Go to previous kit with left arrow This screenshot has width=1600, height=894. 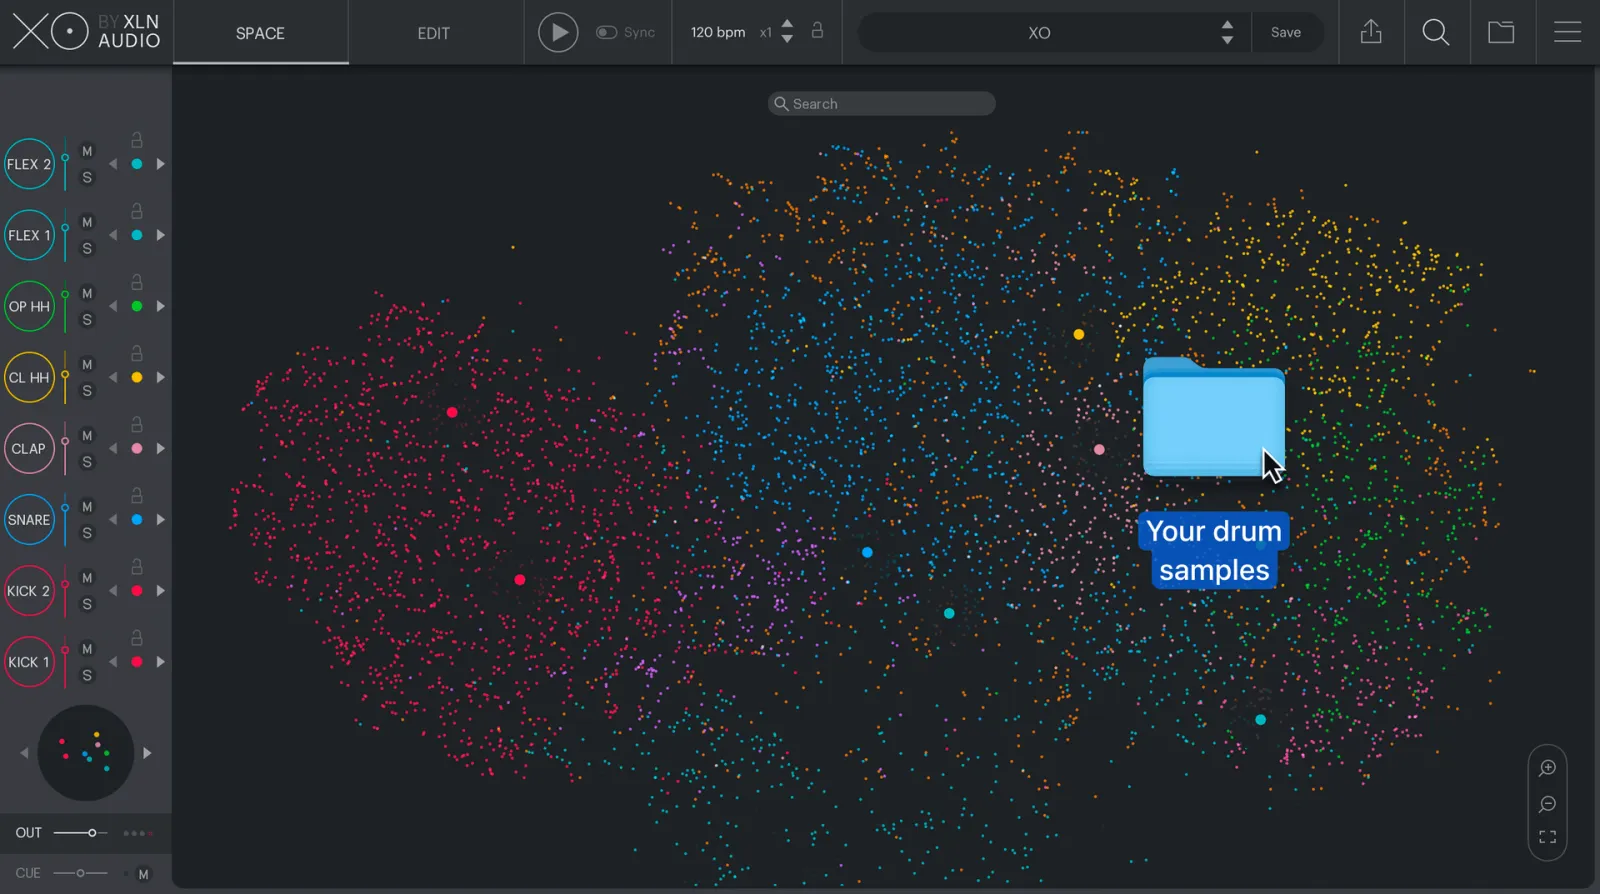point(24,753)
